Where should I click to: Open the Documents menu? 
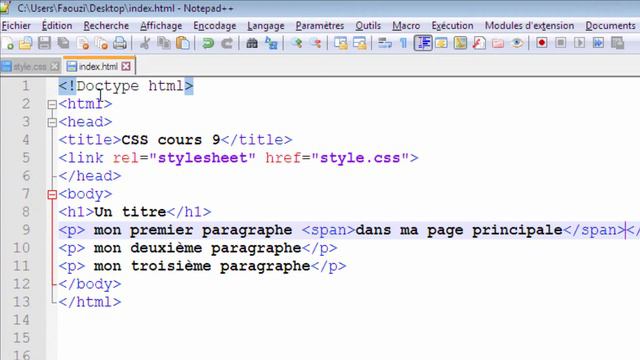610,26
